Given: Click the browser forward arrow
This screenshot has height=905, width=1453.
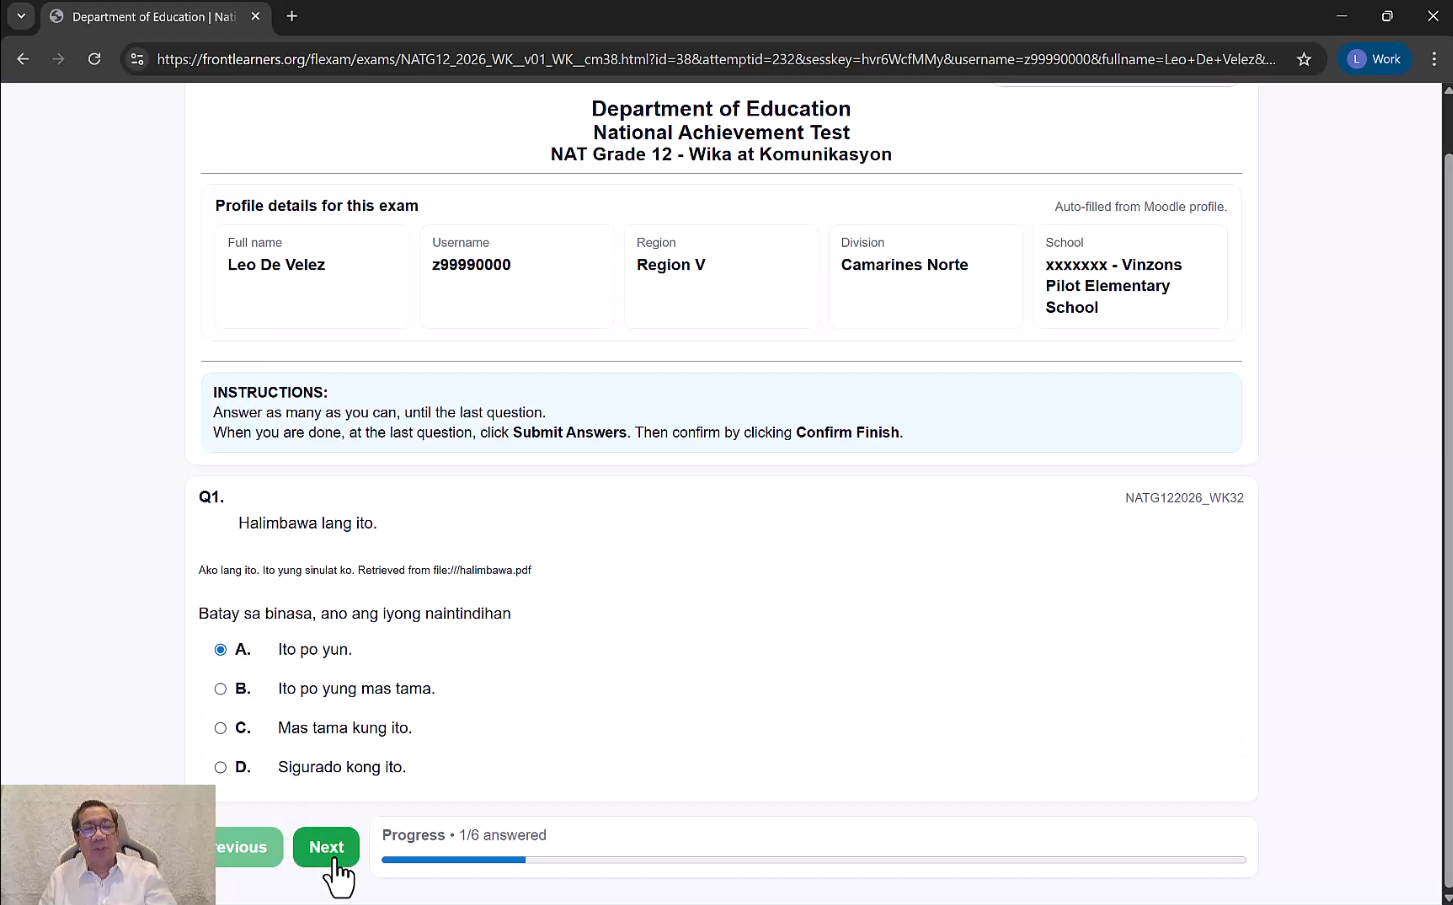Looking at the screenshot, I should (58, 59).
